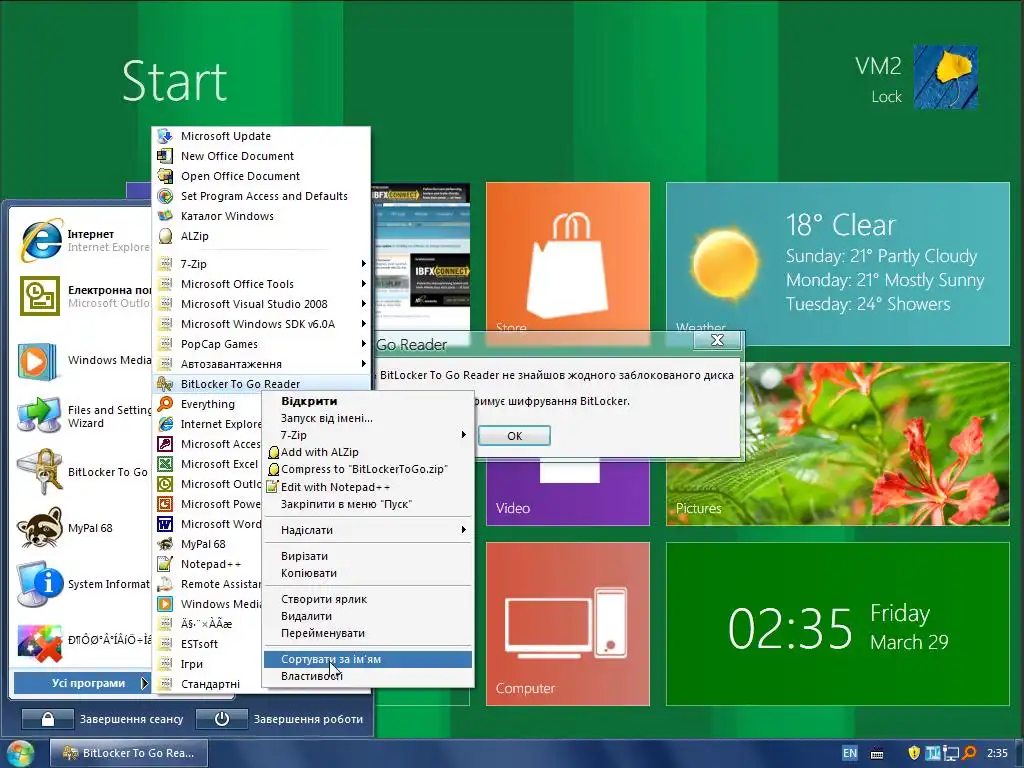Viewport: 1024px width, 768px height.
Task: Click Завершення сеансу button
Action: 48,719
